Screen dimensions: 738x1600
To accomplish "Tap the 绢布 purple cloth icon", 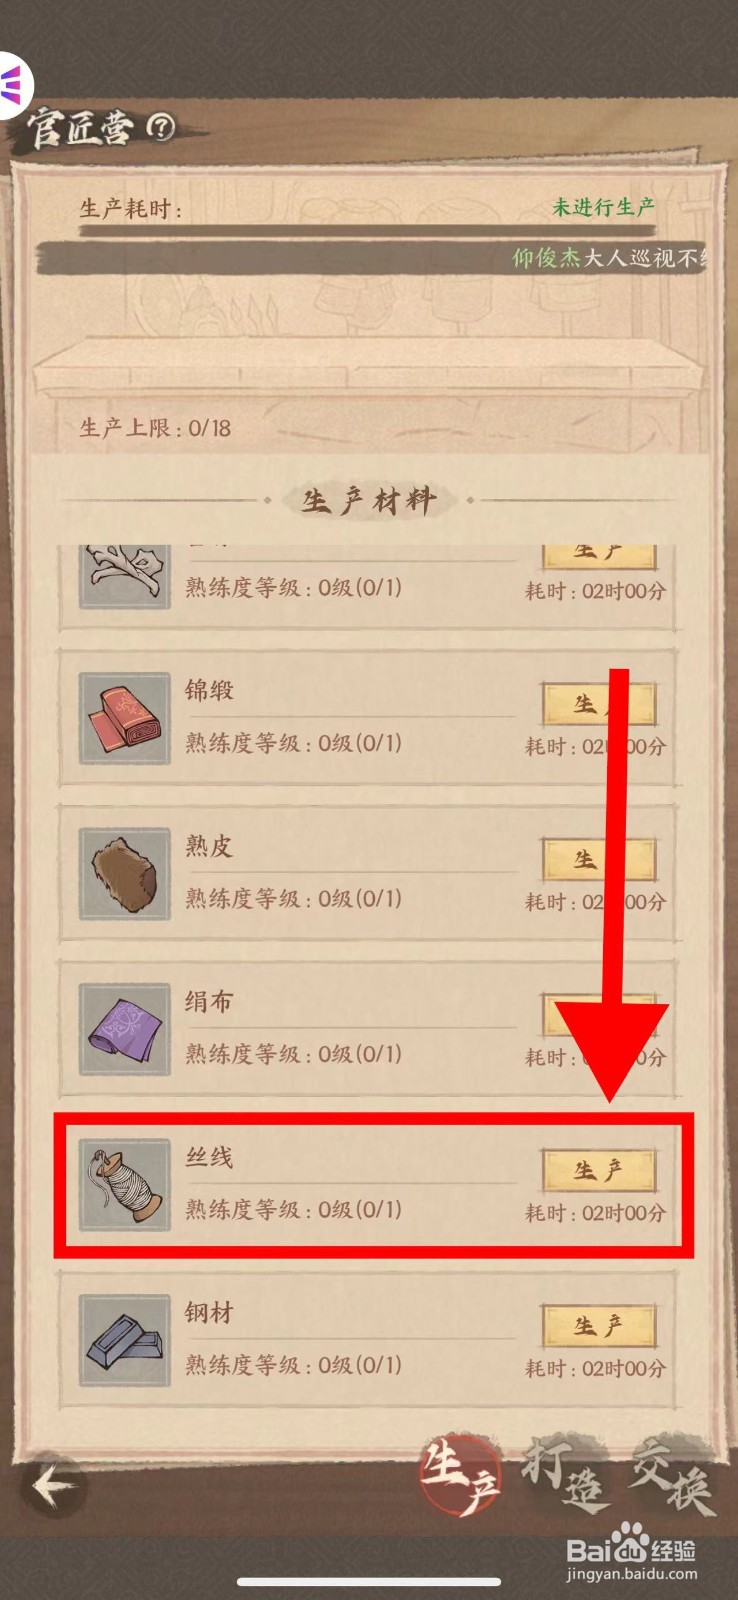I will click(124, 1030).
